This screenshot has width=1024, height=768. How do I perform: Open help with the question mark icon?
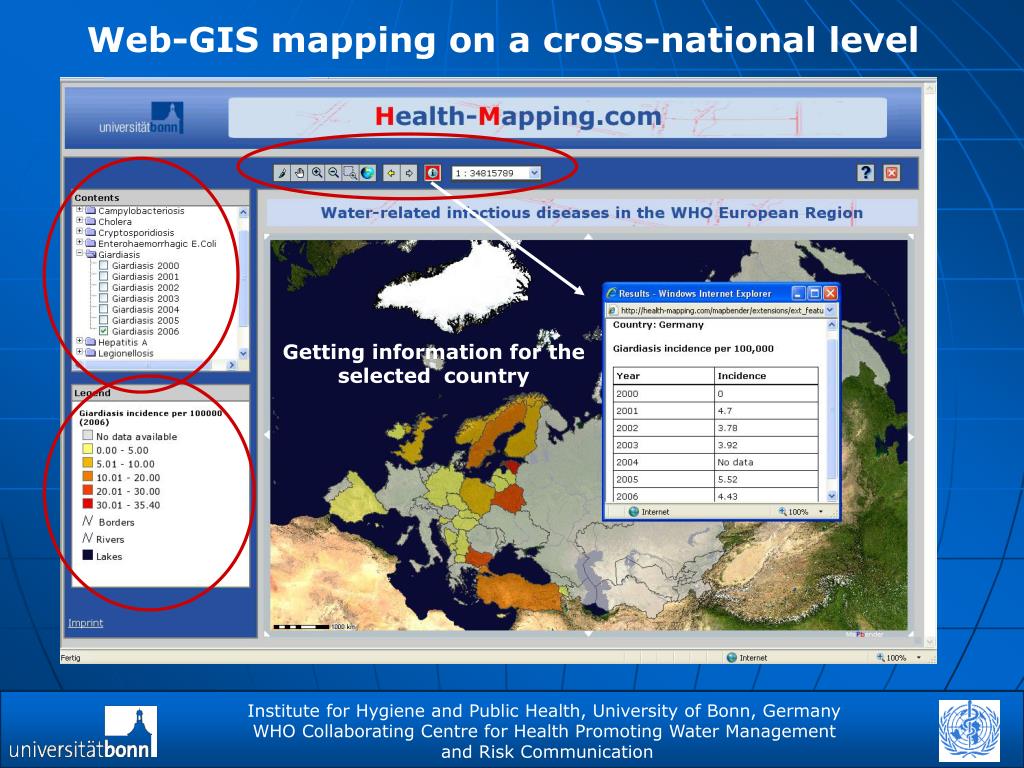(865, 172)
